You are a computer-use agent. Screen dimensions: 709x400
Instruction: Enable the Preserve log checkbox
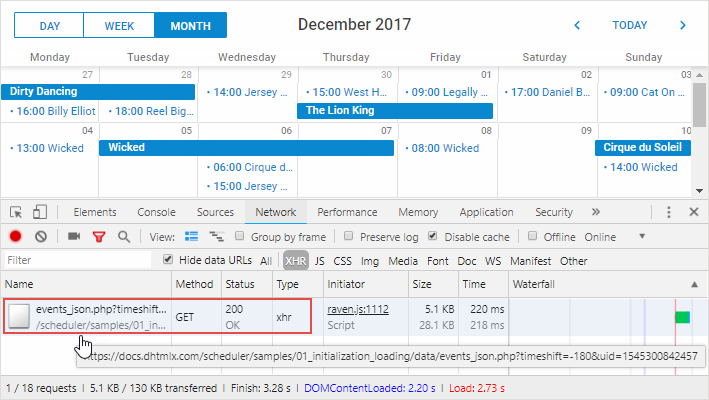348,237
